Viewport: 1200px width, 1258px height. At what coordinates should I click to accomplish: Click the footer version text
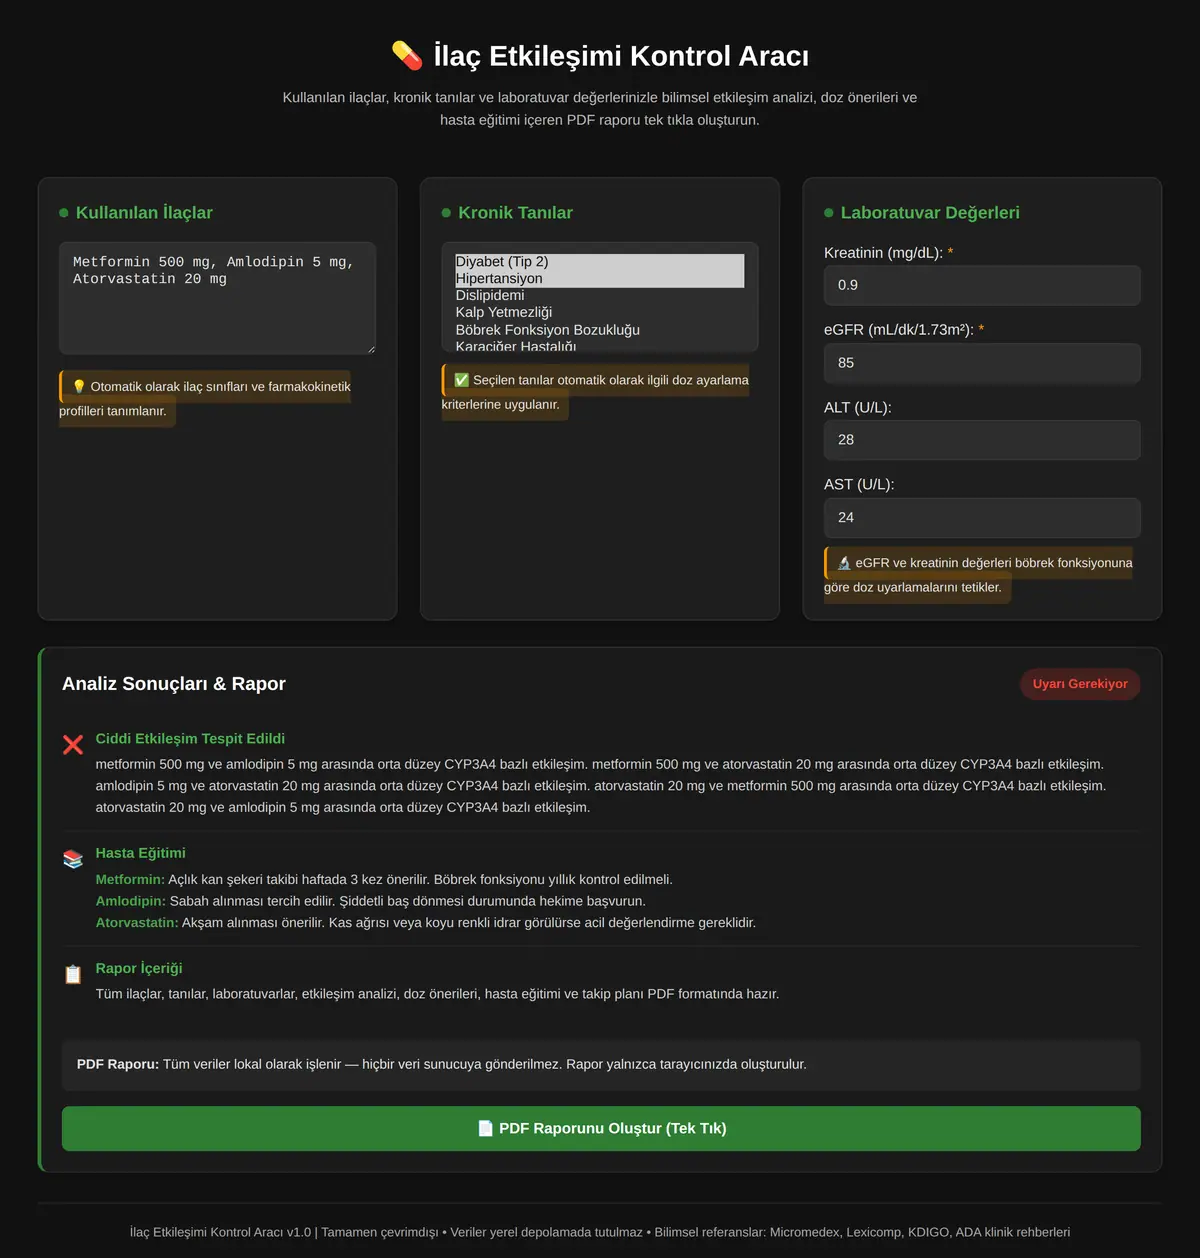click(600, 1232)
